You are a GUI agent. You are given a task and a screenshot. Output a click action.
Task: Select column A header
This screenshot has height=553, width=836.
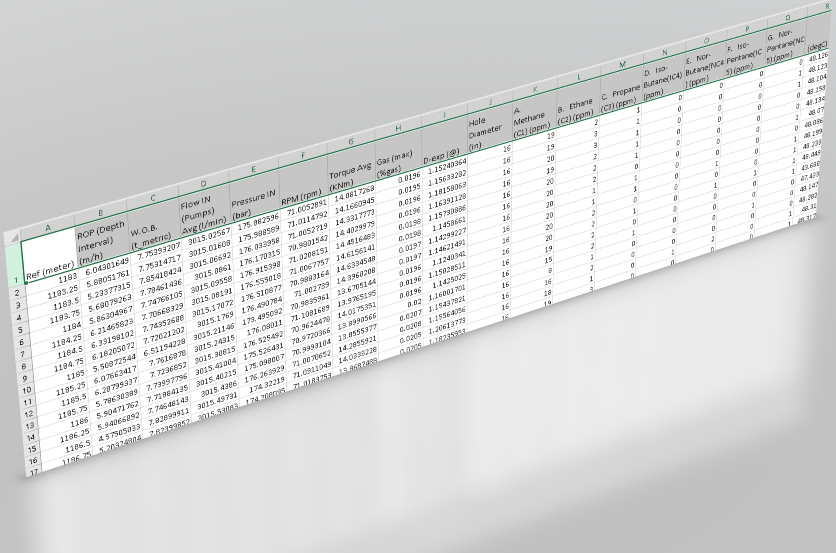click(x=48, y=228)
